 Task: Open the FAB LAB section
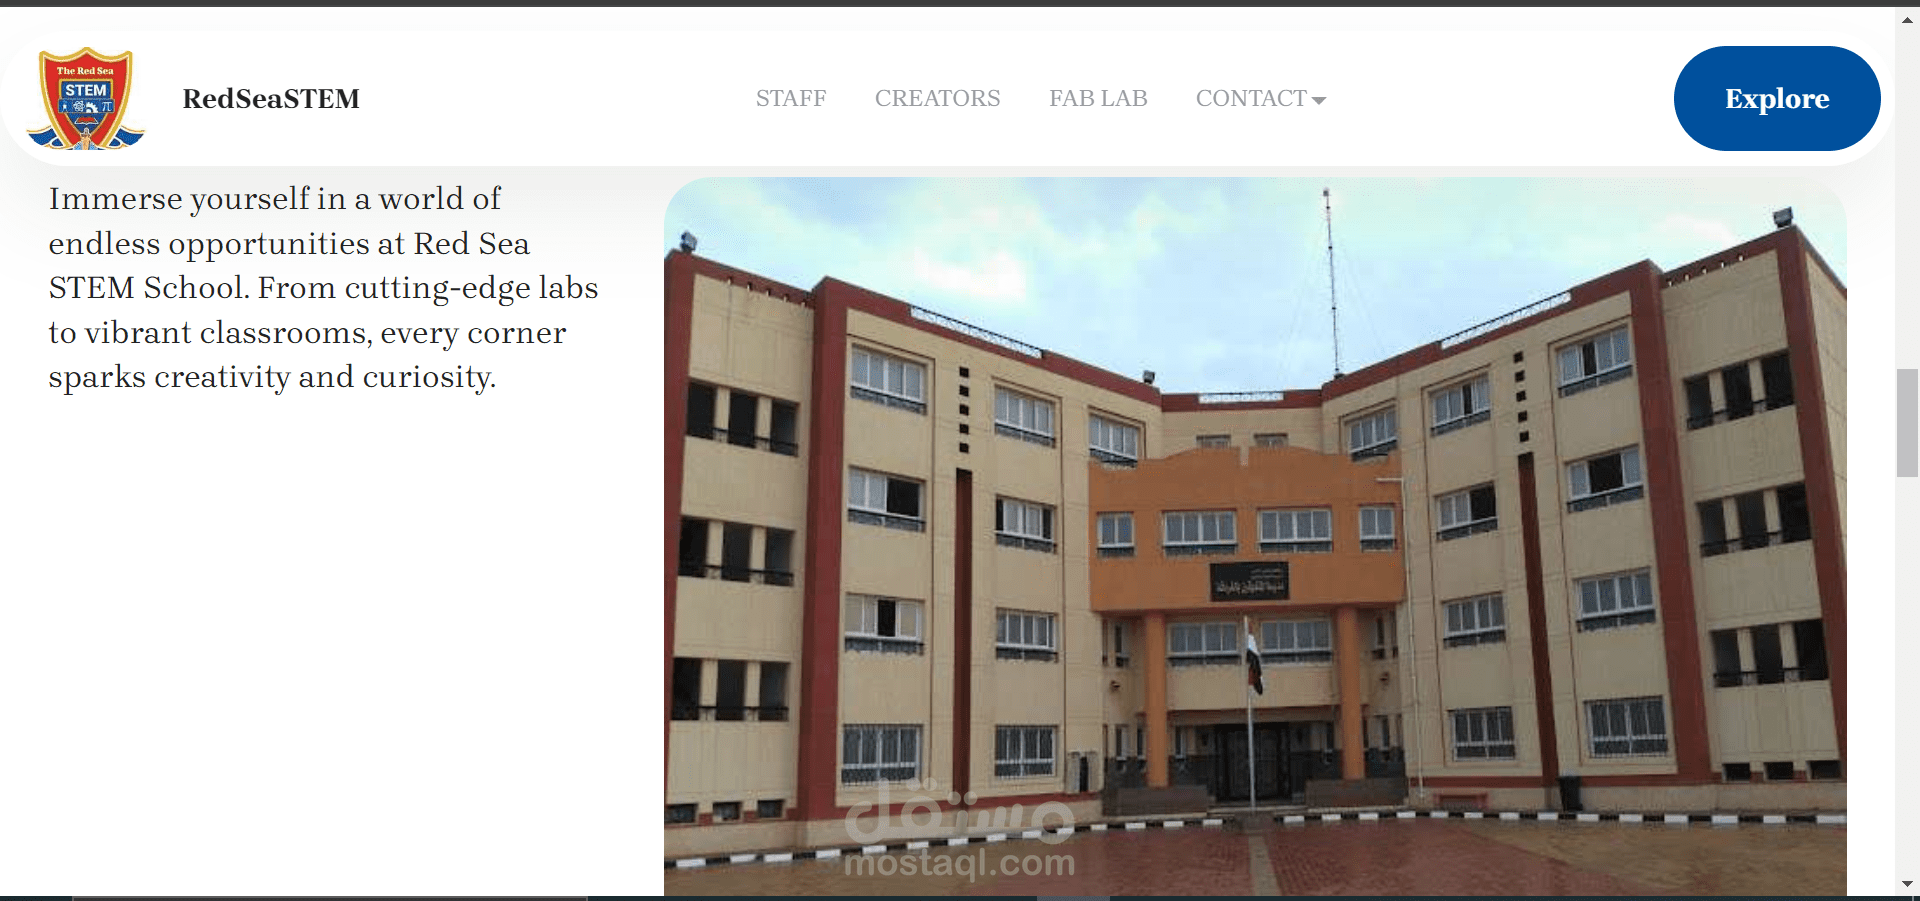pos(1098,98)
